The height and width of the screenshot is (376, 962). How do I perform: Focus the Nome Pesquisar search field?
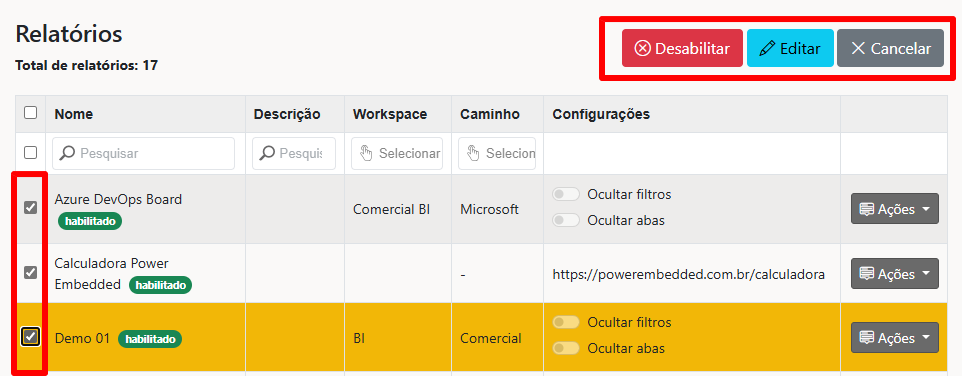(x=144, y=153)
